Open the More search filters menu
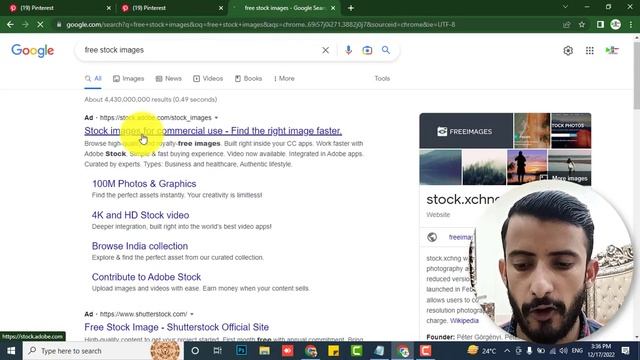The height and width of the screenshot is (360, 640). 284,78
